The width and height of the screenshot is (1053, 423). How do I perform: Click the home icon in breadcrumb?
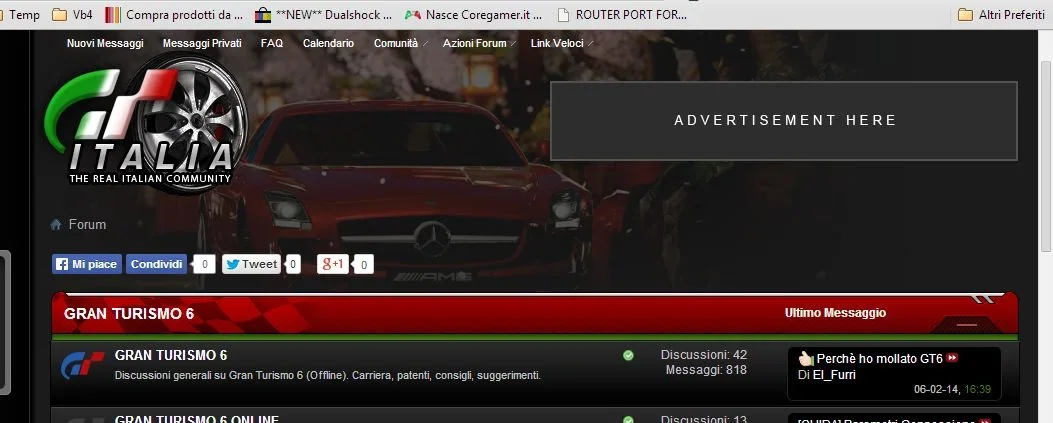click(x=56, y=224)
